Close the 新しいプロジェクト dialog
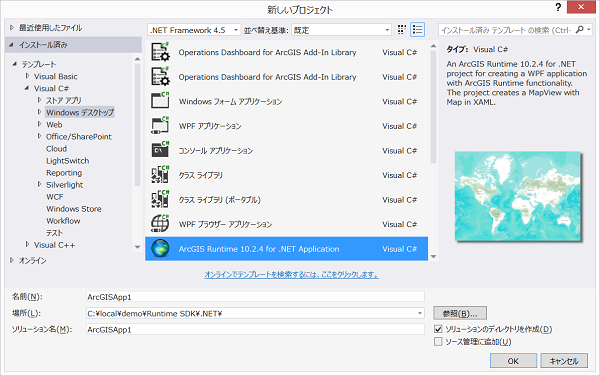This screenshot has width=600, height=376. (581, 7)
